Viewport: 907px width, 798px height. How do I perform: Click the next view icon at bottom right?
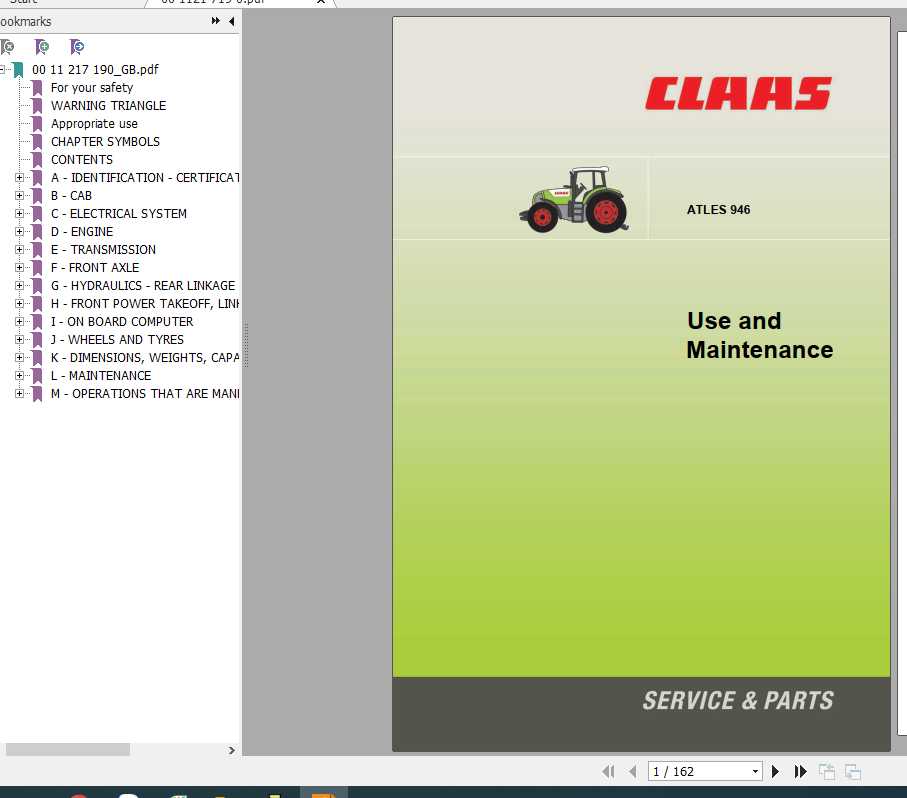click(x=852, y=771)
